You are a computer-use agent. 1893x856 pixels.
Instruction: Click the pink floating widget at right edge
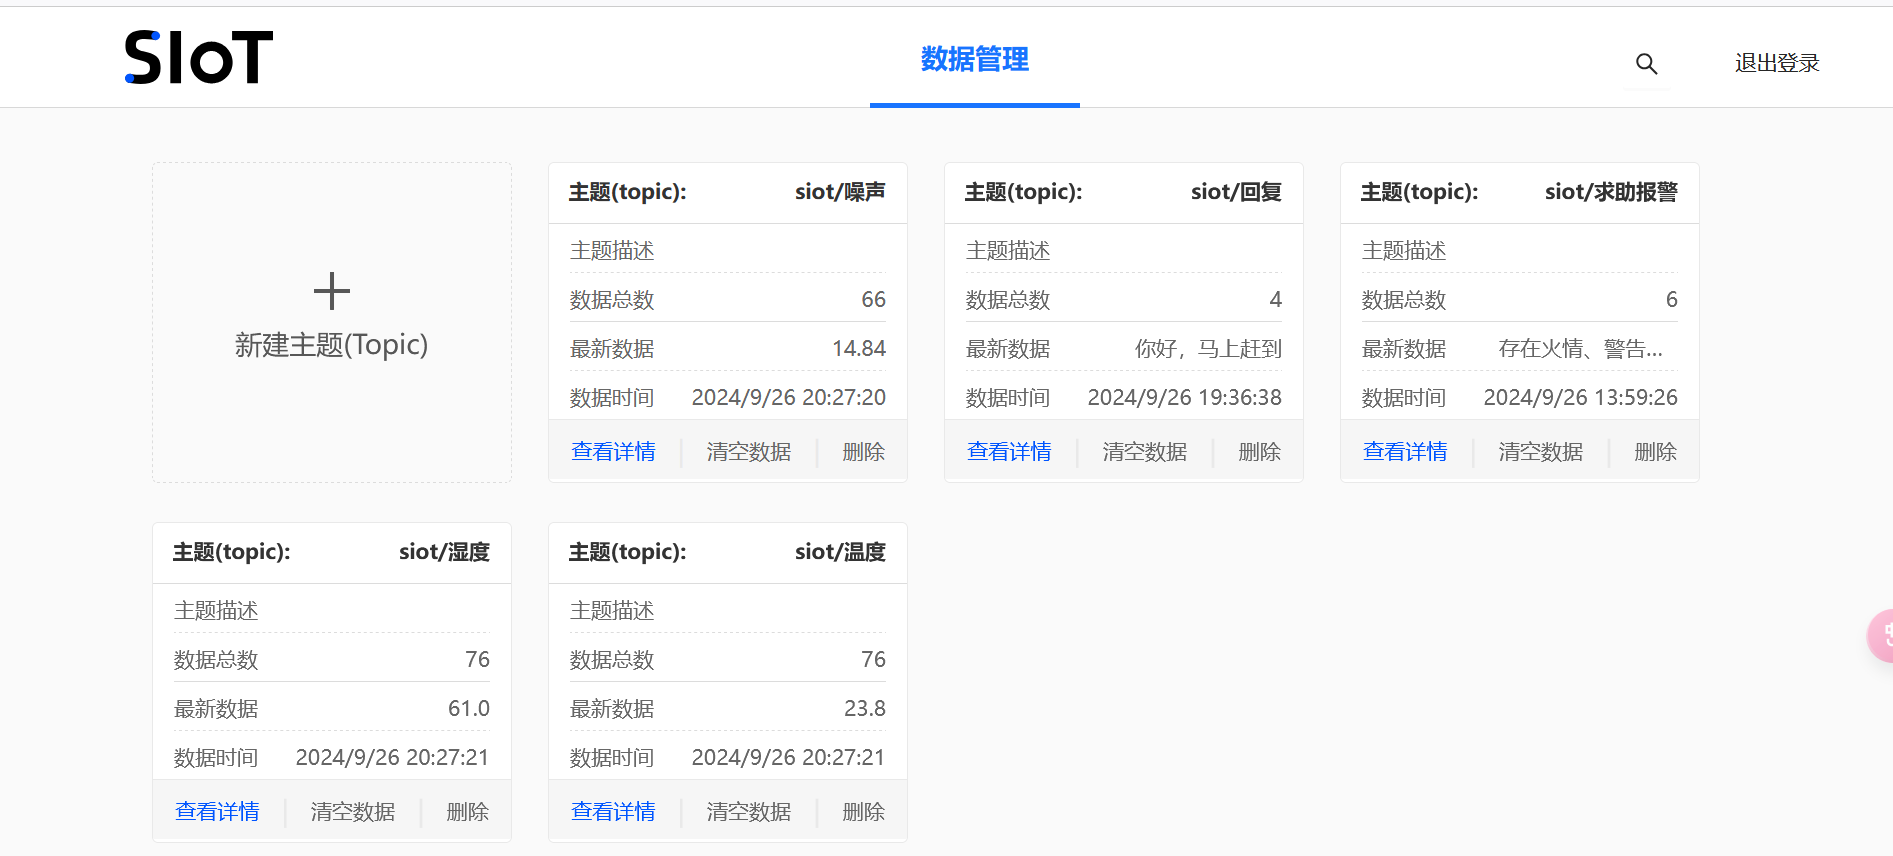pyautogui.click(x=1881, y=635)
